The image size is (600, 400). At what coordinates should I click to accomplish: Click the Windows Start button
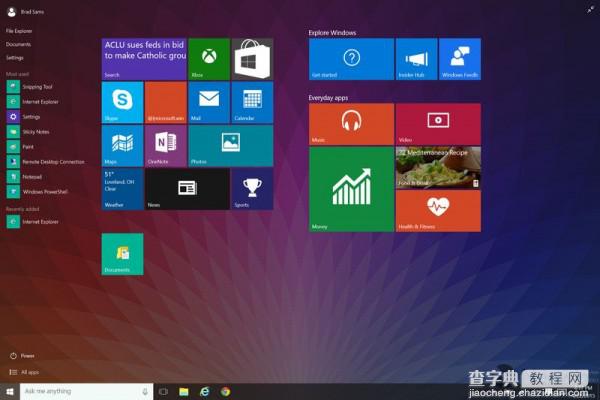coord(10,392)
